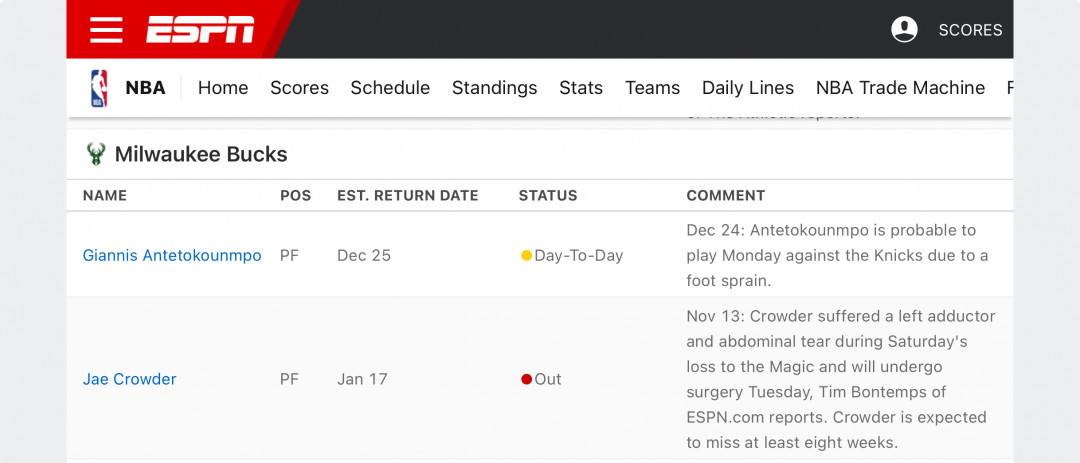The image size is (1080, 463).
Task: Open Jae Crowder player link
Action: 129,379
